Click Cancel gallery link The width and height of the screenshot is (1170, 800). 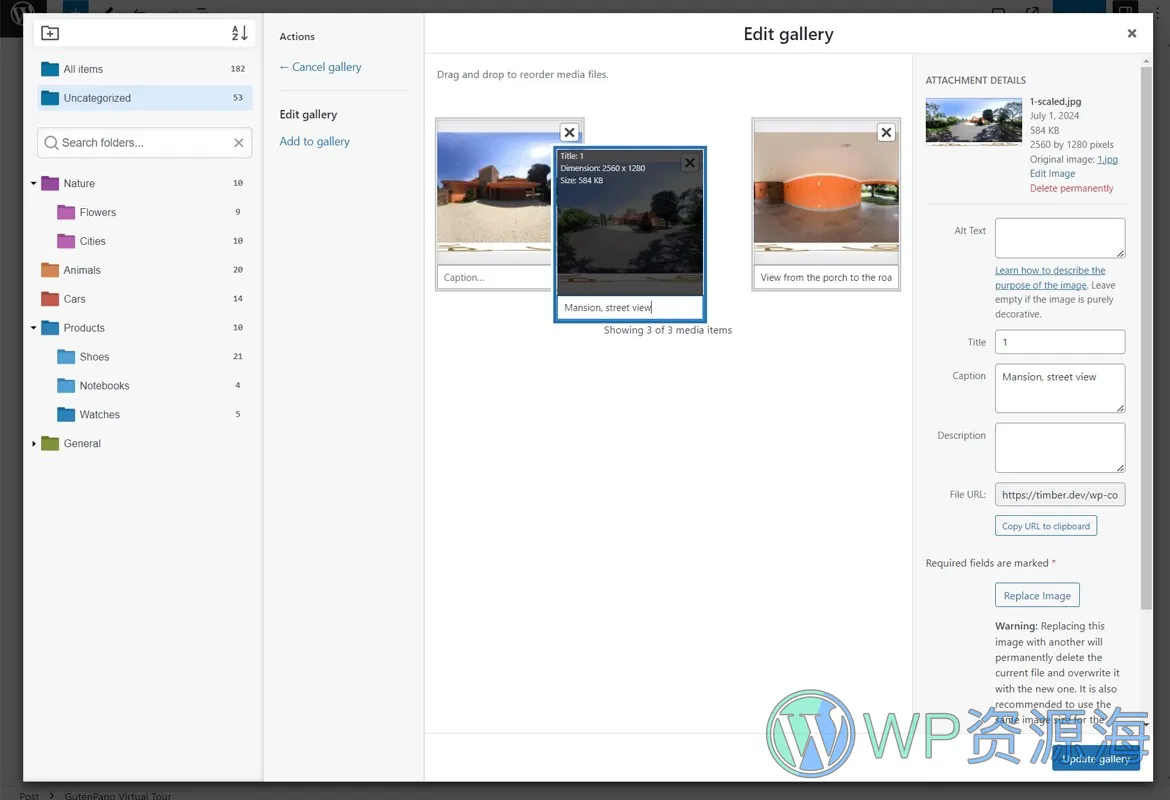[x=320, y=67]
